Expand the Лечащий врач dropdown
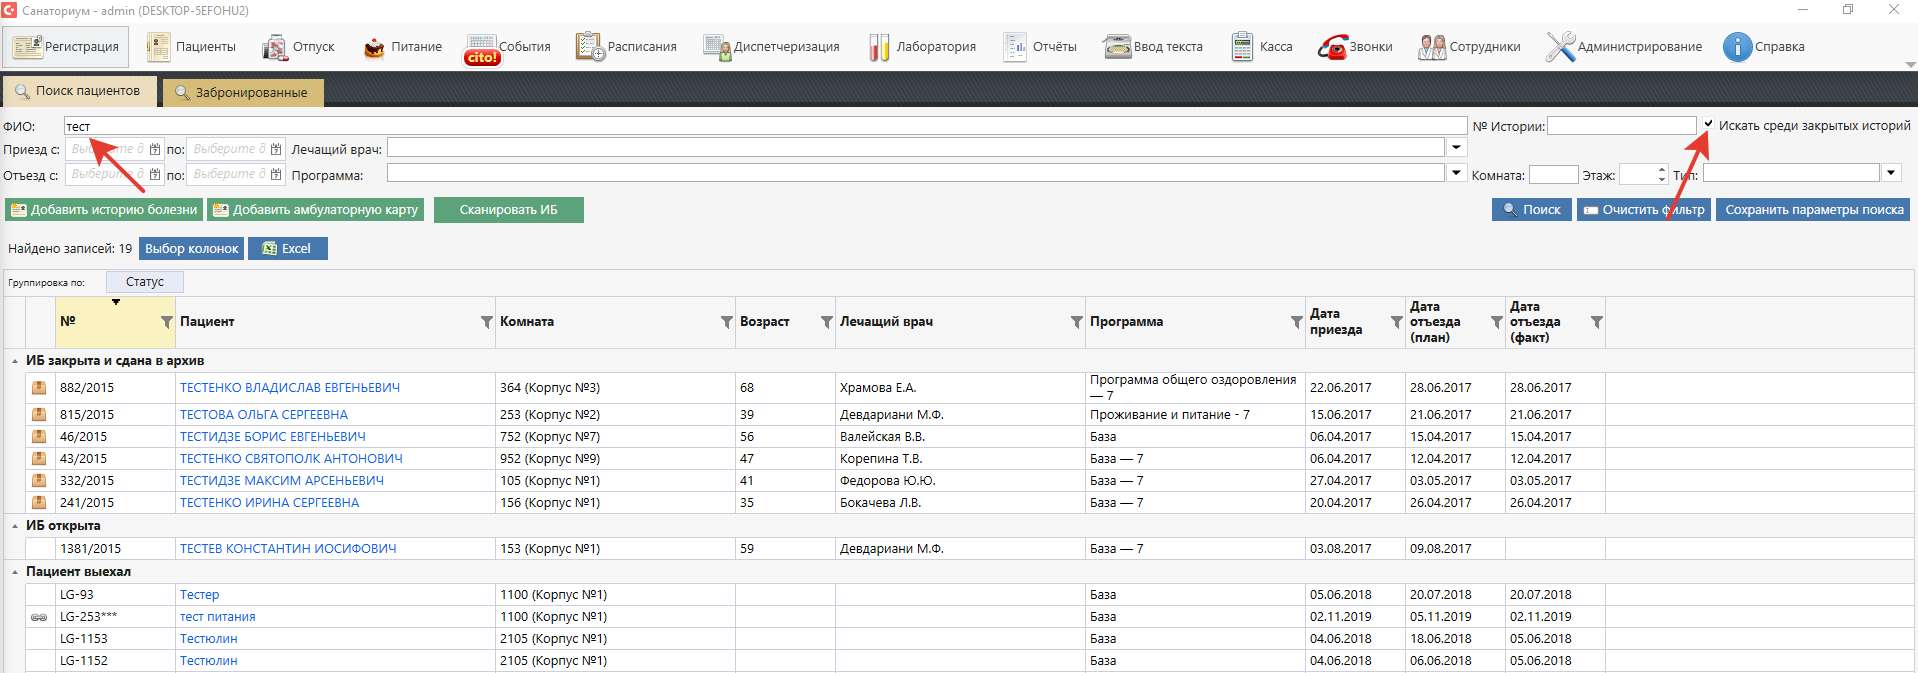 tap(1456, 148)
